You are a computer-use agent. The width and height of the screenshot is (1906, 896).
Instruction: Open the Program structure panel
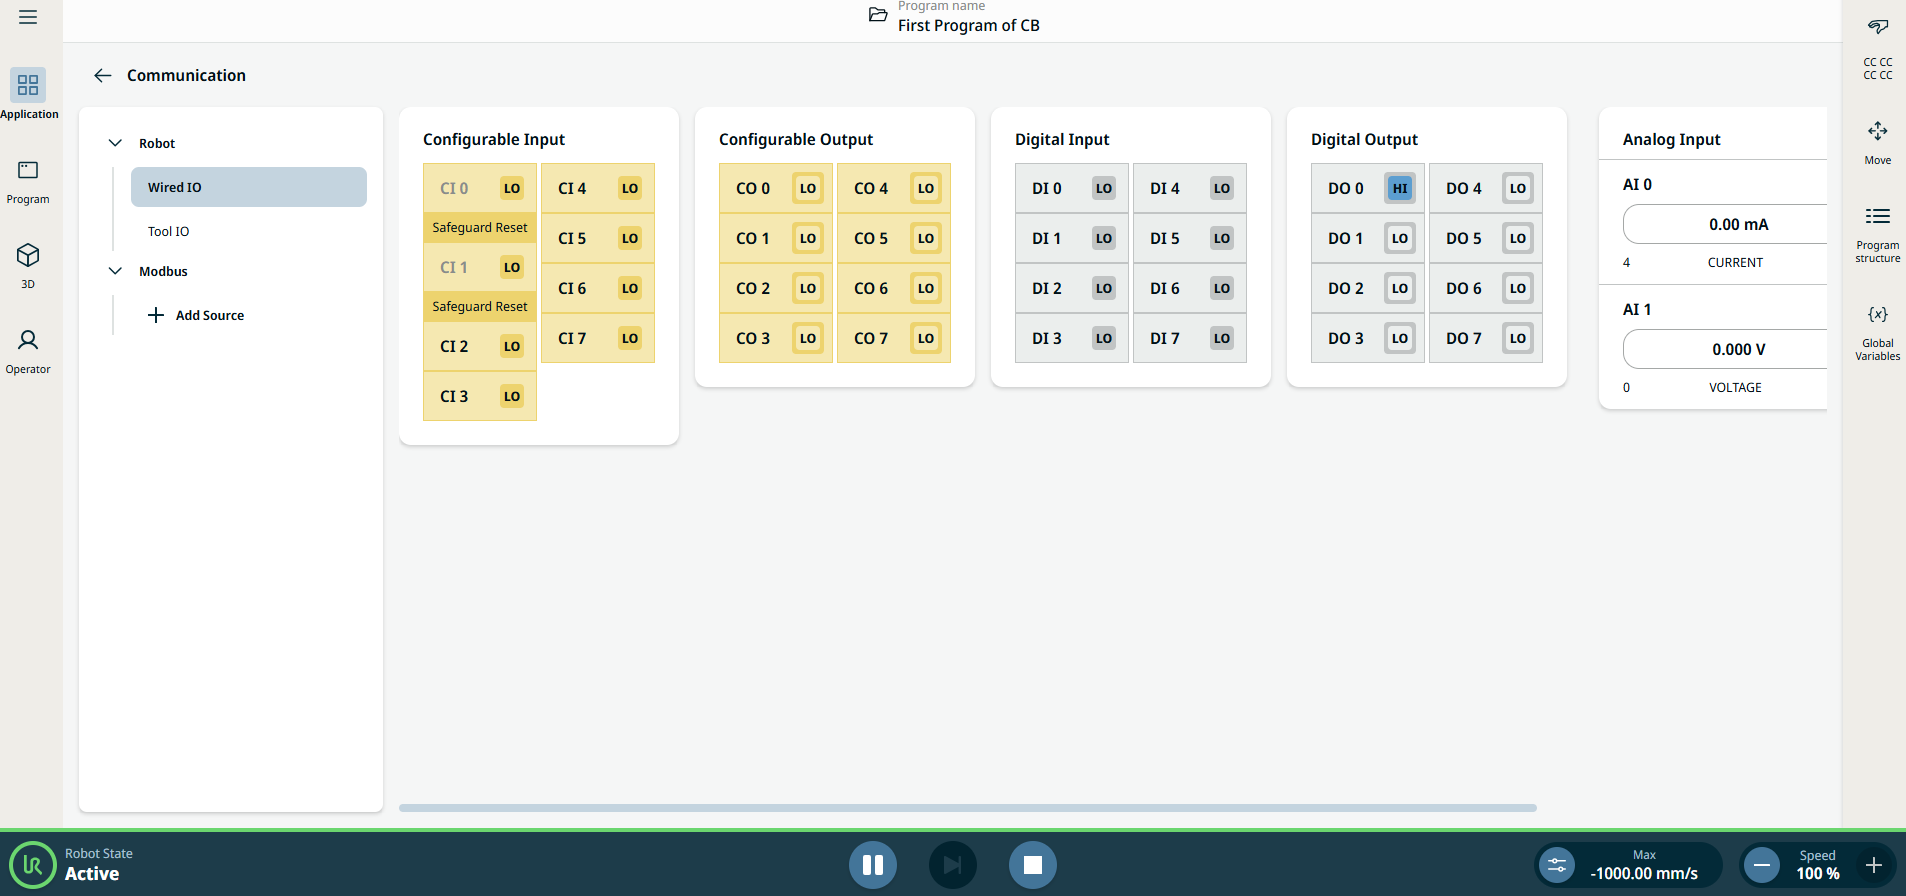point(1877,233)
